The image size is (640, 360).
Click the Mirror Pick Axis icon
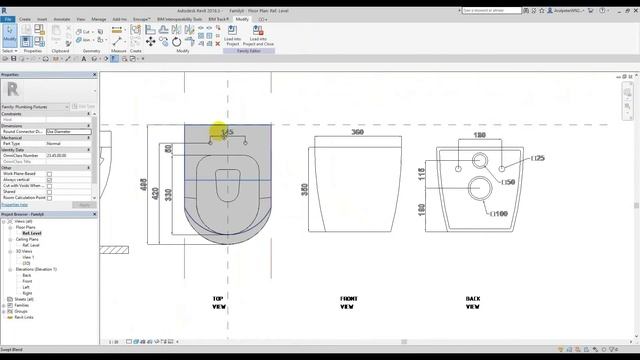click(x=176, y=29)
